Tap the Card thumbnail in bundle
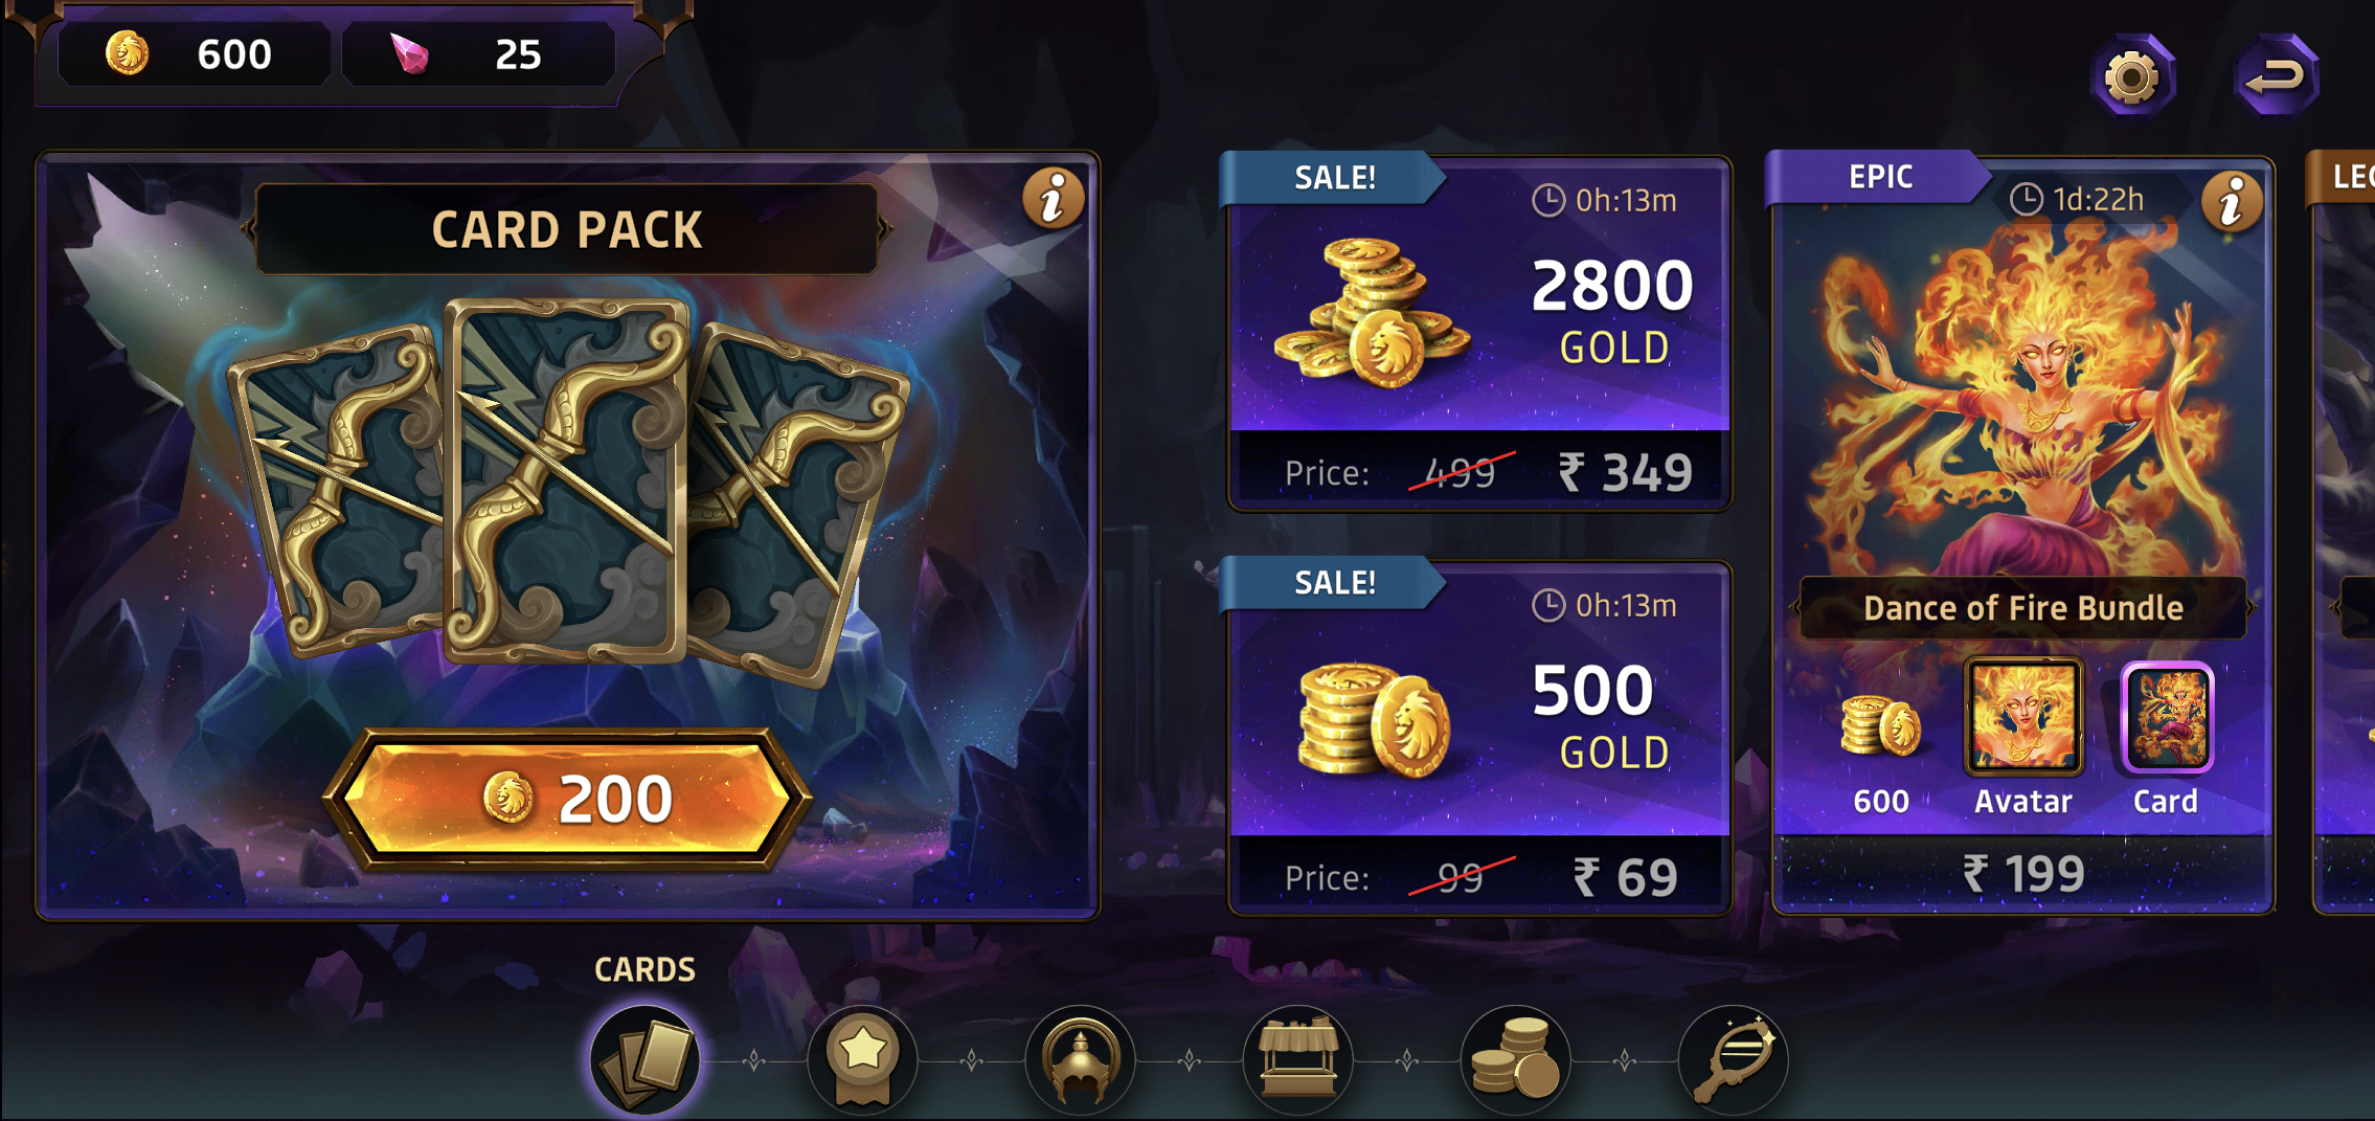Screen dimensions: 2375x1121 [x=2167, y=718]
